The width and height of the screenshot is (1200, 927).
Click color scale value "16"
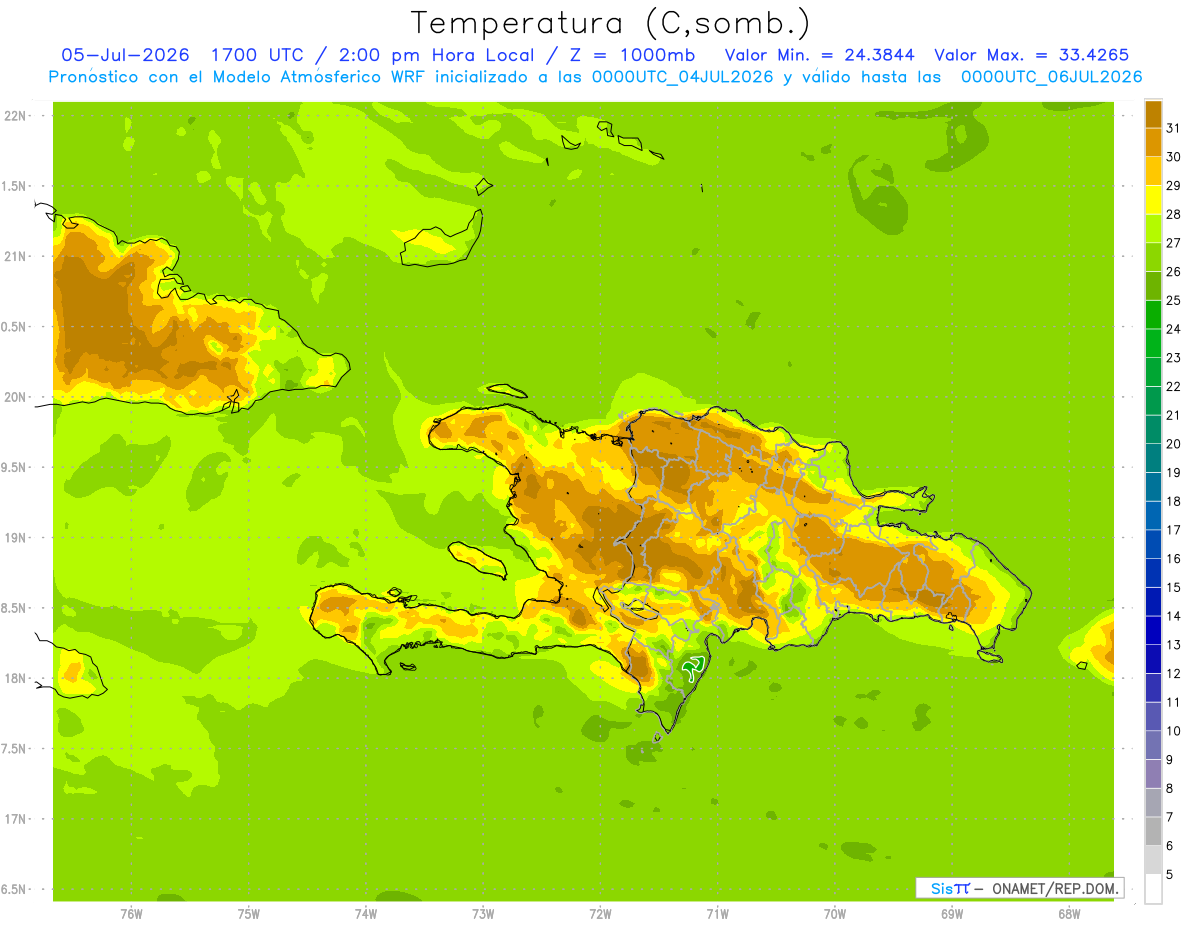pyautogui.click(x=1173, y=559)
